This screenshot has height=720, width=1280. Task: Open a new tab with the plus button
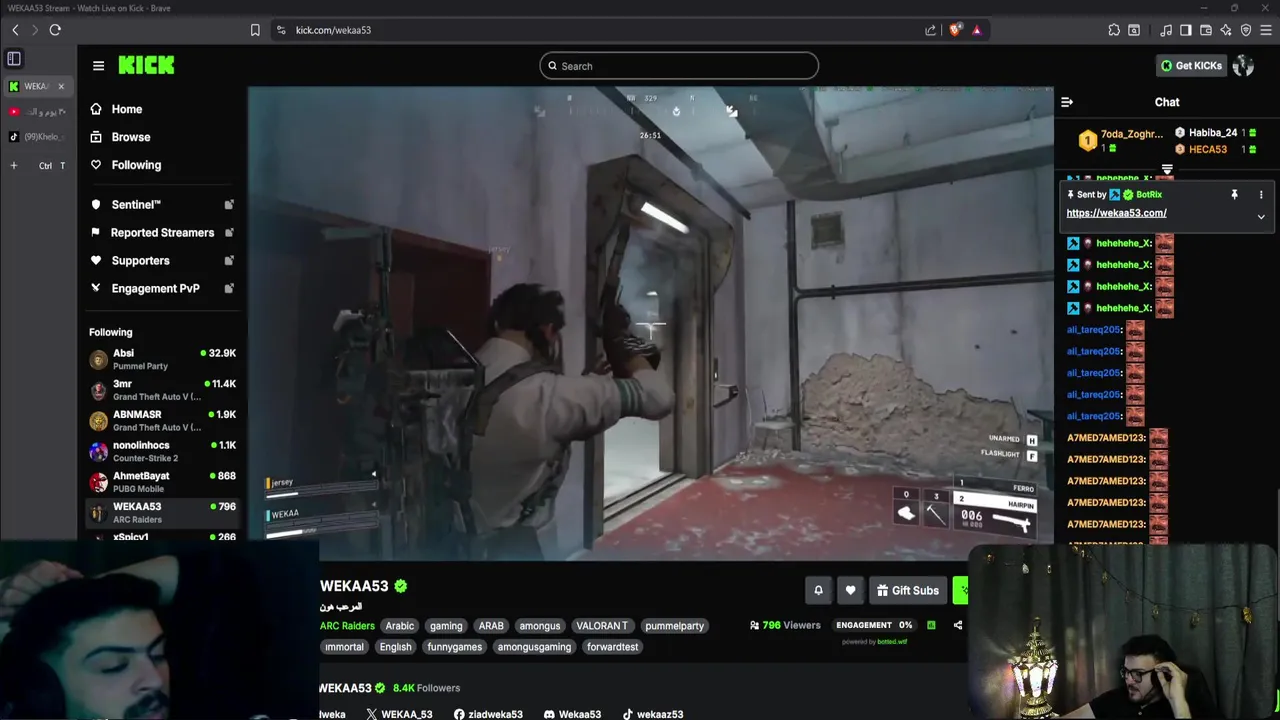(x=14, y=166)
